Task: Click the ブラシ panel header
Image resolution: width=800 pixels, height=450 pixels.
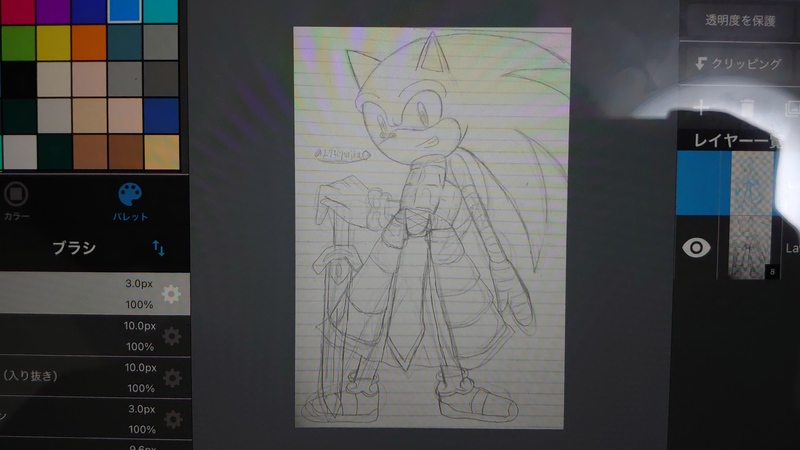Action: coord(74,248)
